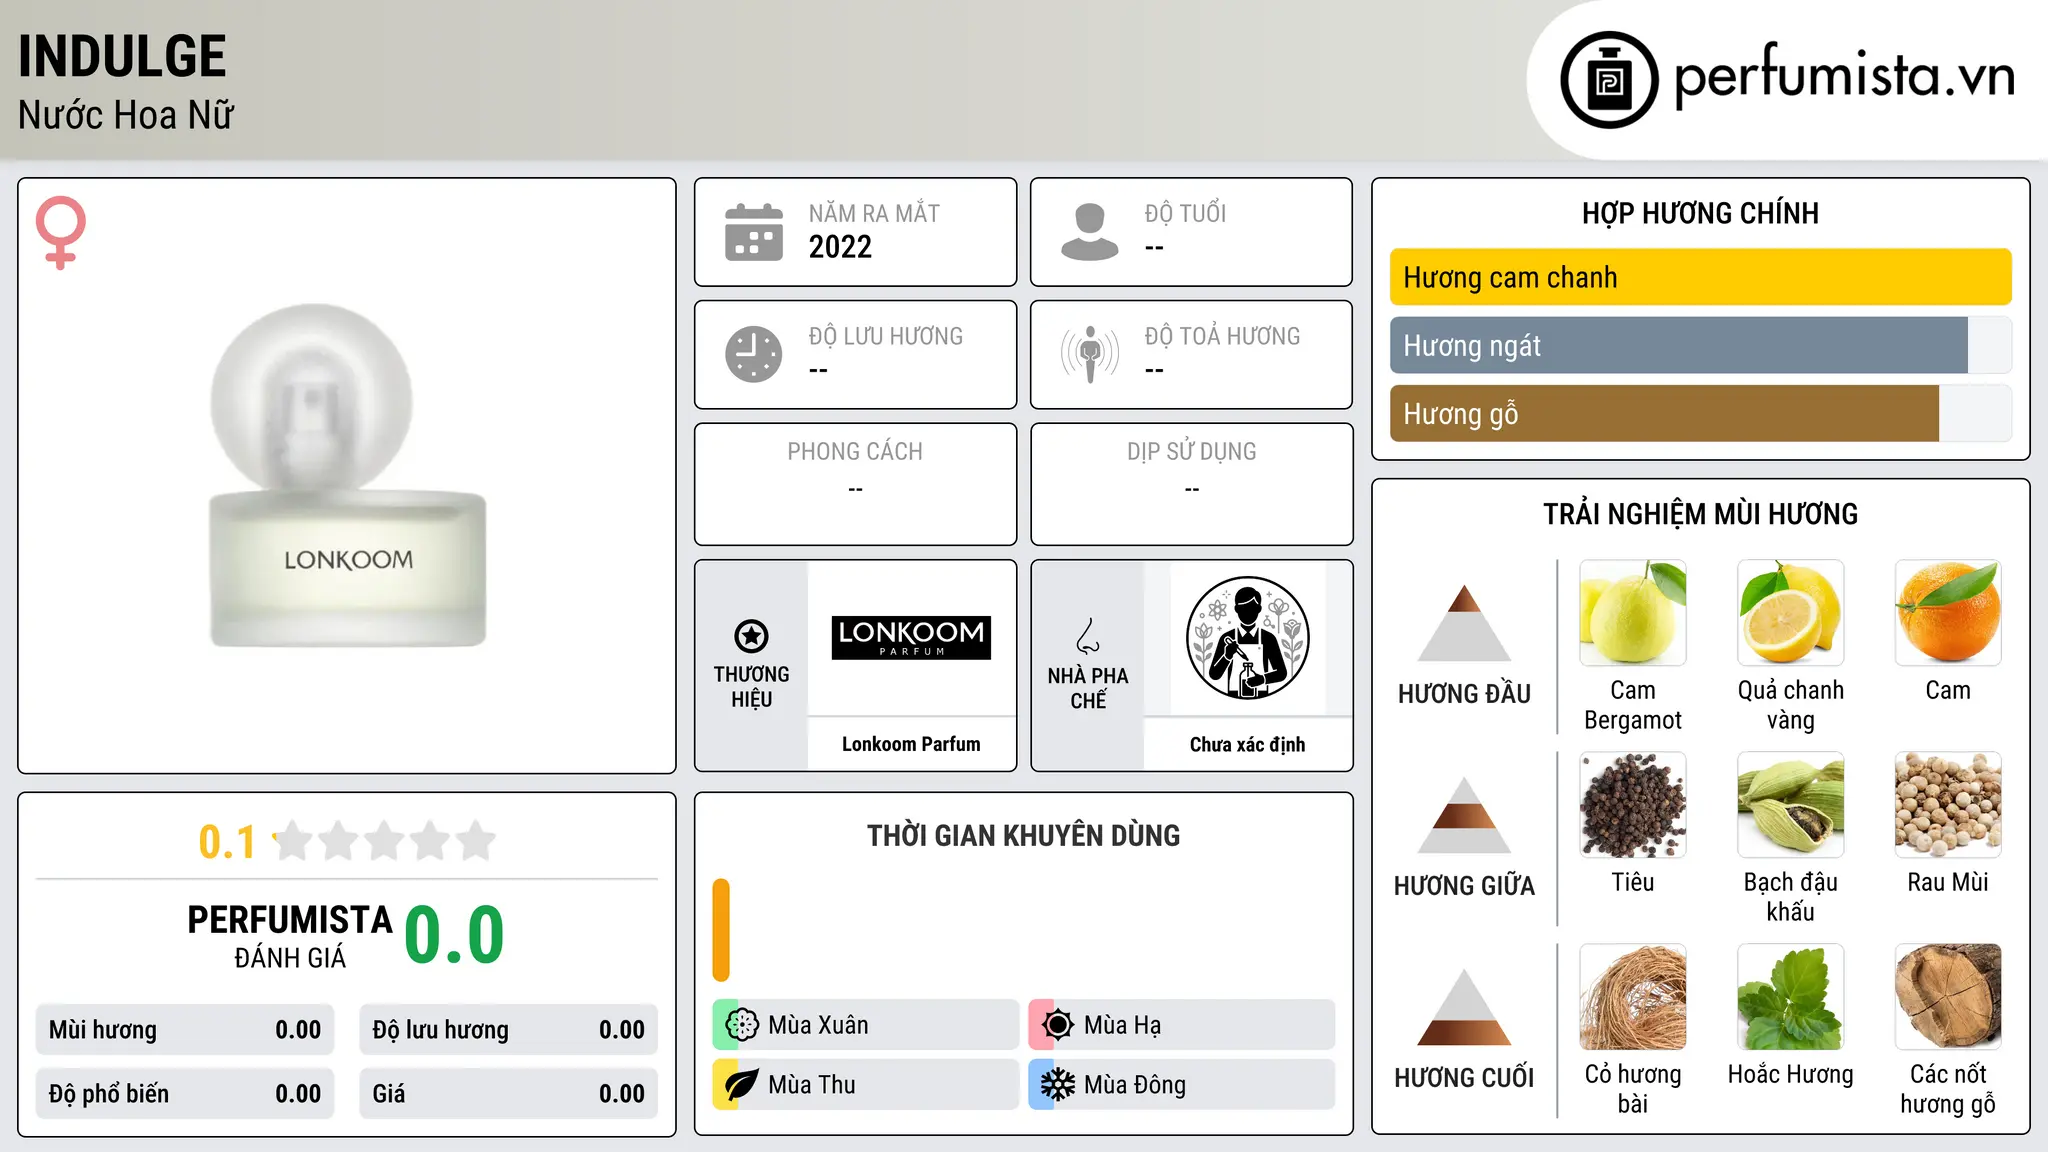Click the clock icon beside Độ lưu hương
The width and height of the screenshot is (2048, 1152).
click(754, 354)
